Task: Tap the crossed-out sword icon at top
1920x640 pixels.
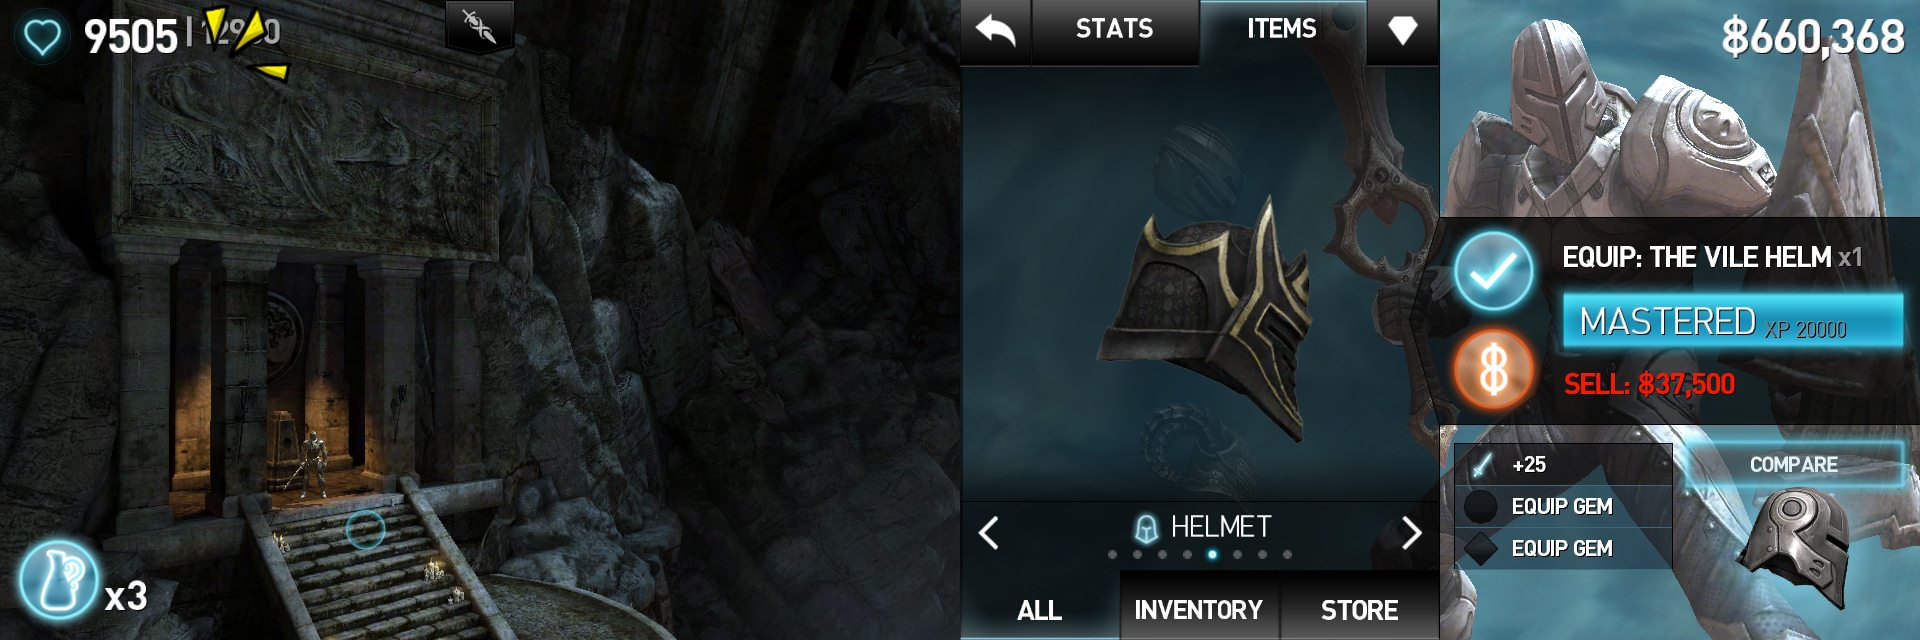Action: point(479,25)
